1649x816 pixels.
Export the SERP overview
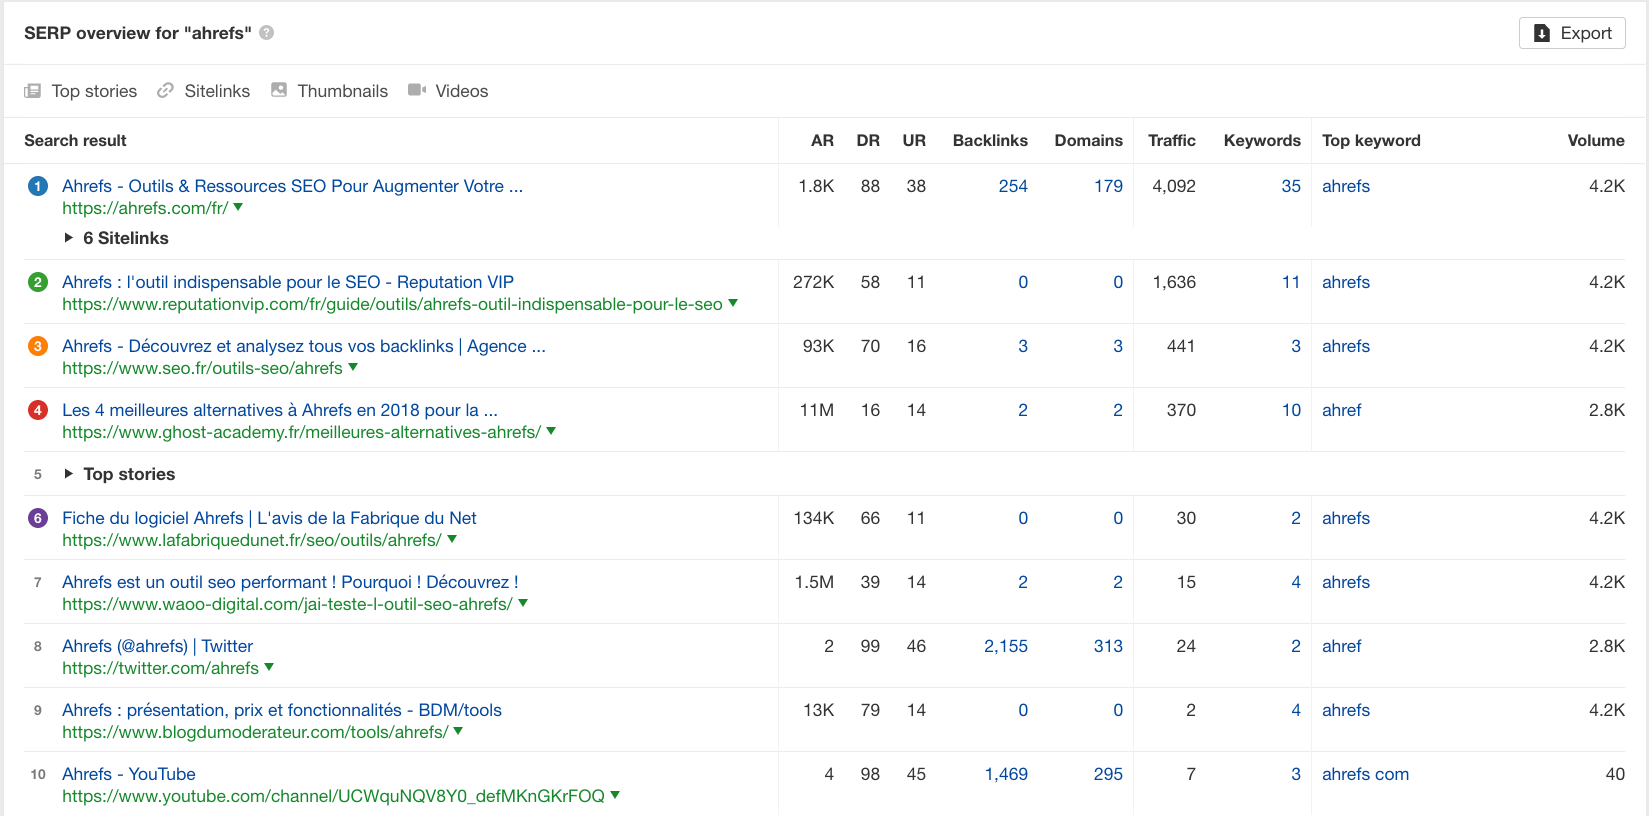pyautogui.click(x=1572, y=33)
